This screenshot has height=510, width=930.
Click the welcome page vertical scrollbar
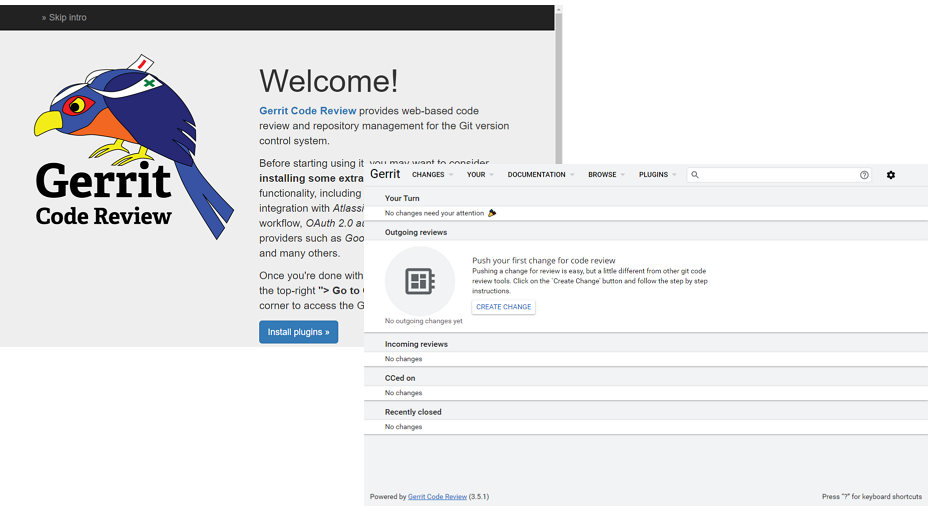(558, 85)
